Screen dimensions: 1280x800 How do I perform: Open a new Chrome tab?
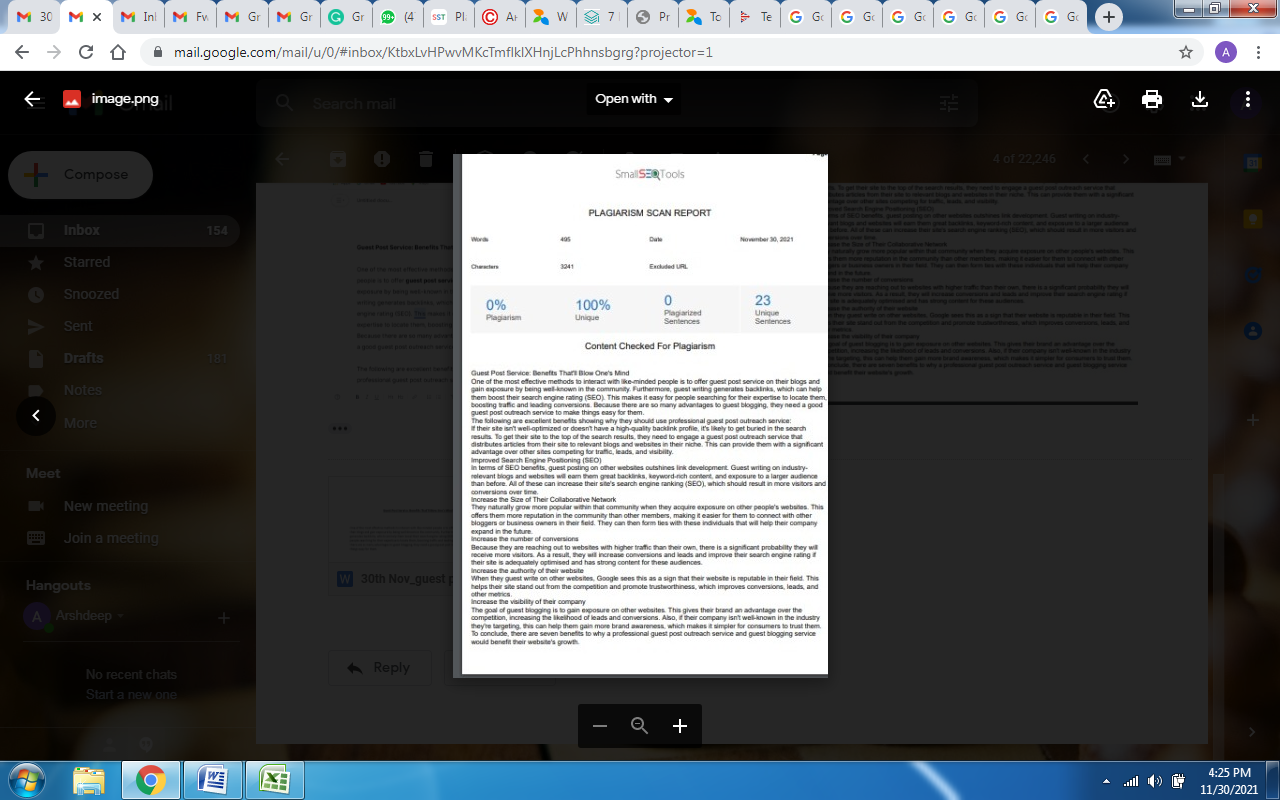[1109, 17]
